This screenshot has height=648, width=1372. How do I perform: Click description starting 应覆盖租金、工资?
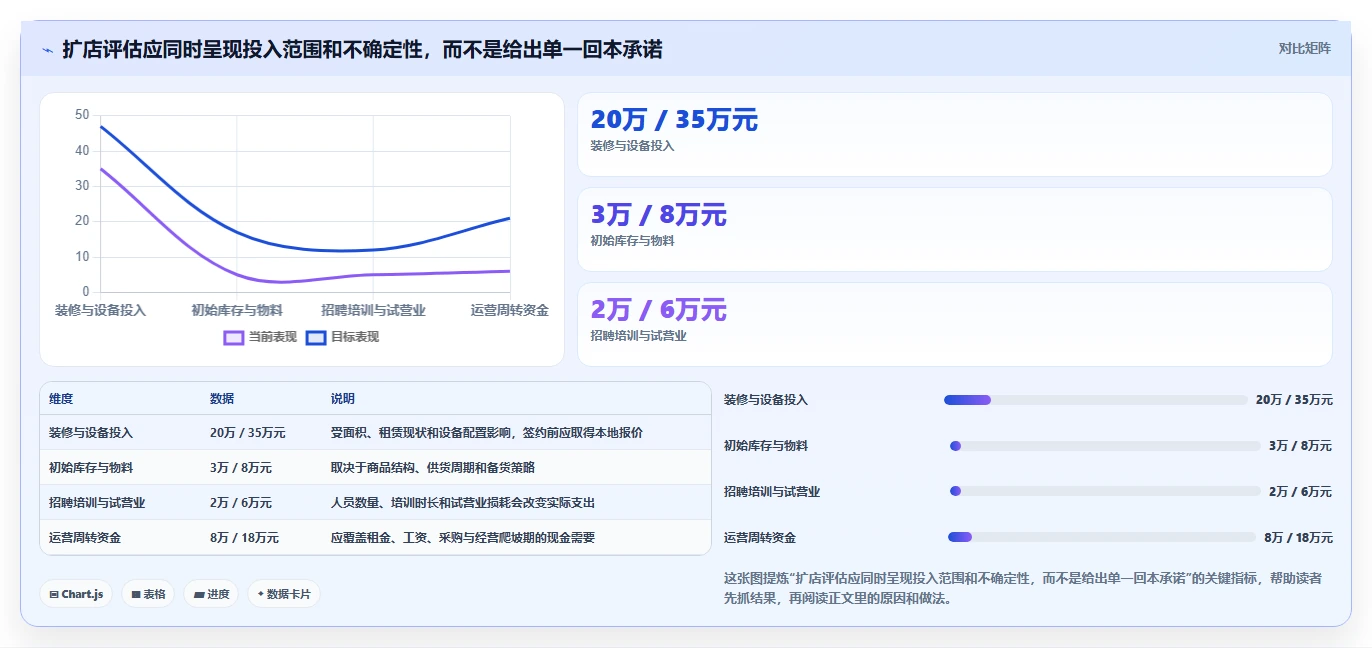463,538
